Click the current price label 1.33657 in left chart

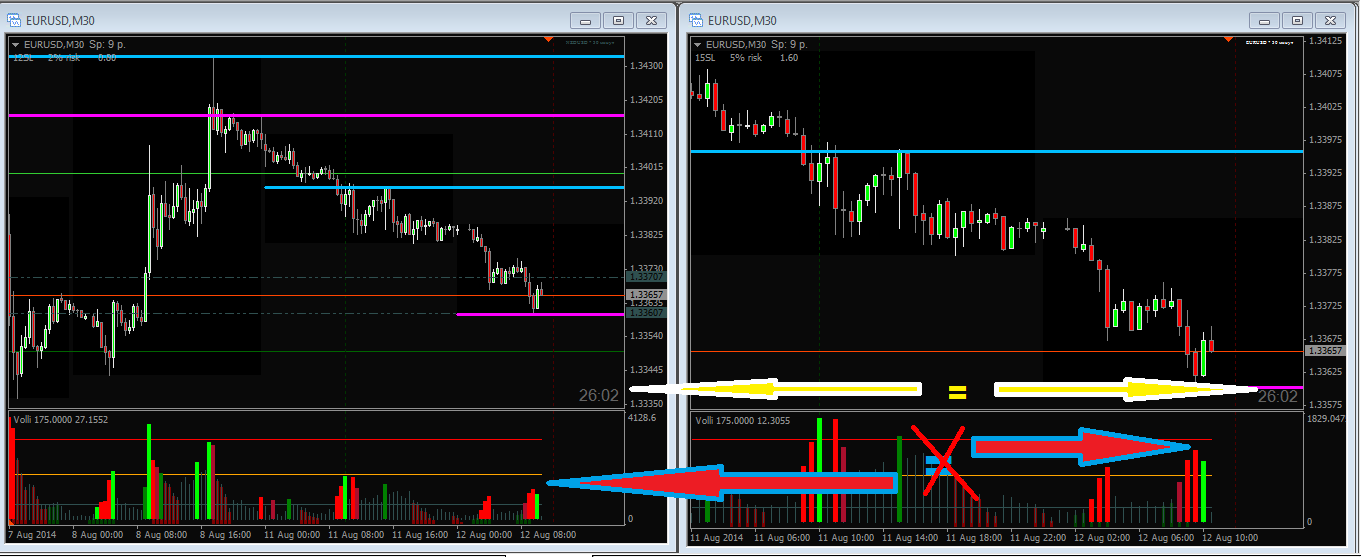click(x=645, y=294)
